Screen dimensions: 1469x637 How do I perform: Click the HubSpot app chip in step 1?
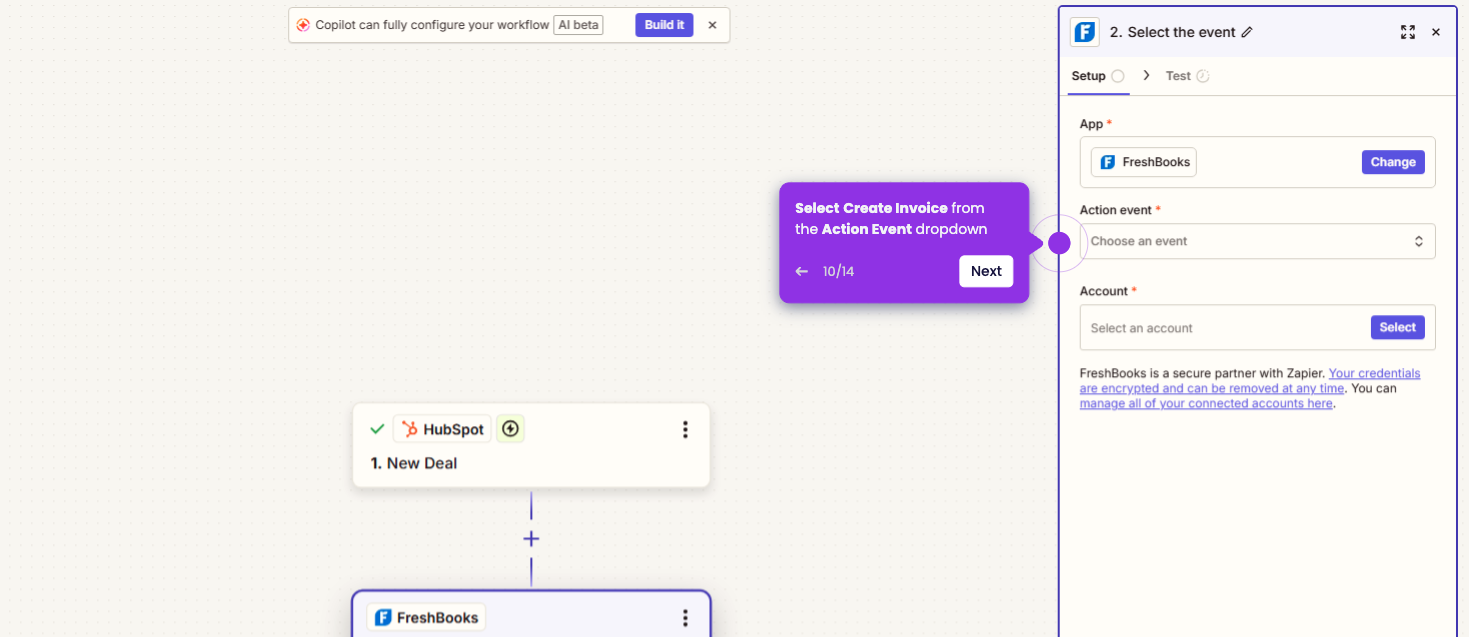pos(441,429)
